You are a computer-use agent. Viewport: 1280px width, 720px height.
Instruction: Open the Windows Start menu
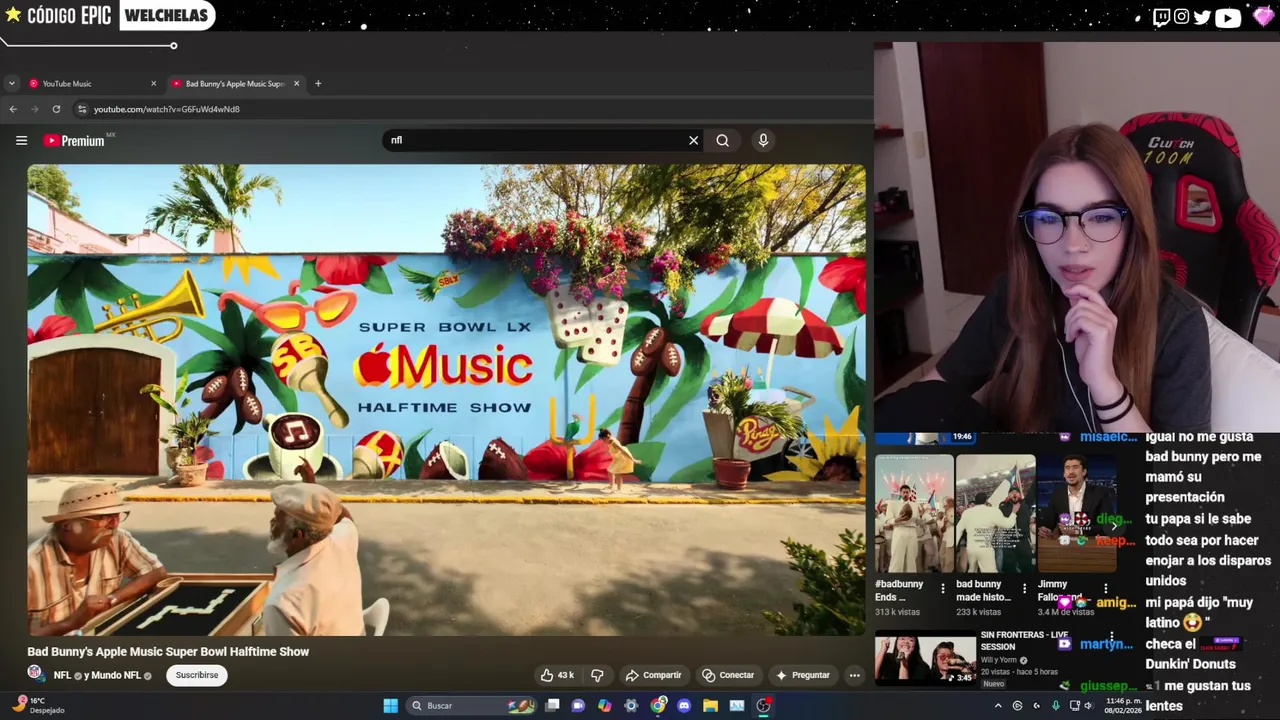[x=390, y=706]
